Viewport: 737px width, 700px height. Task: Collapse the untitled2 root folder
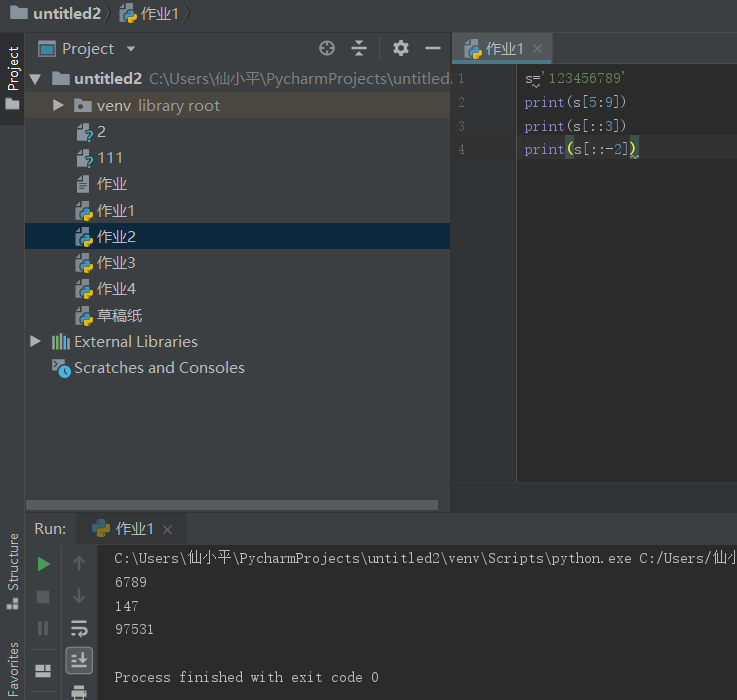(x=35, y=79)
